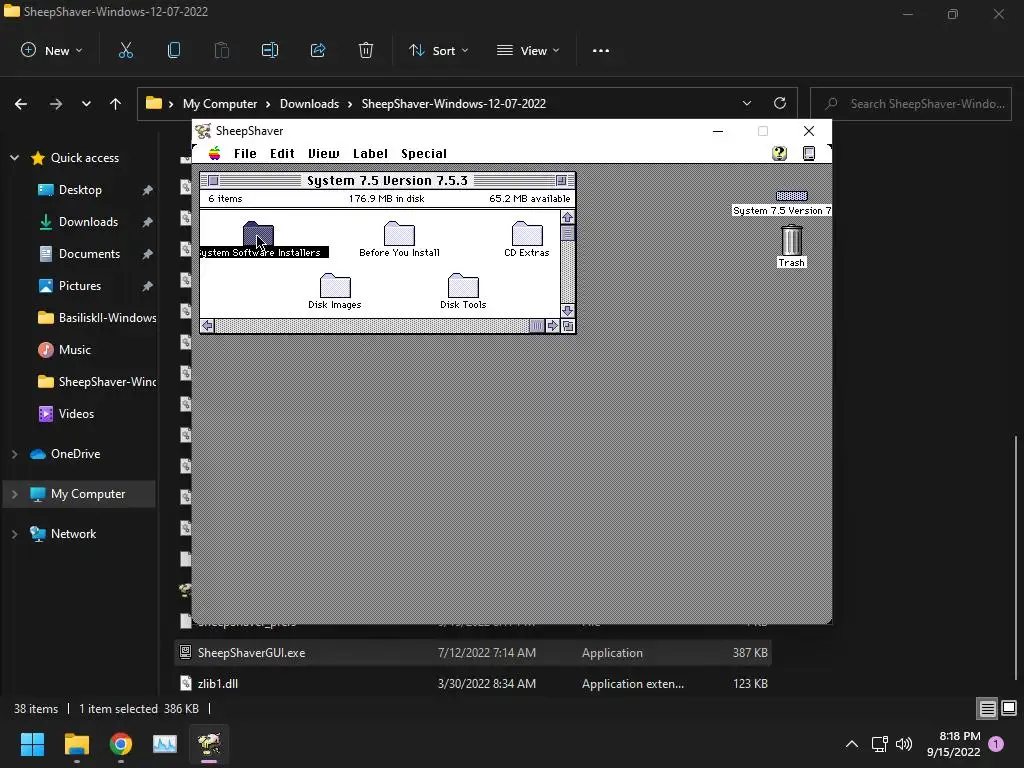Select the System 7.5 Version disk icon on desktop

coord(792,196)
